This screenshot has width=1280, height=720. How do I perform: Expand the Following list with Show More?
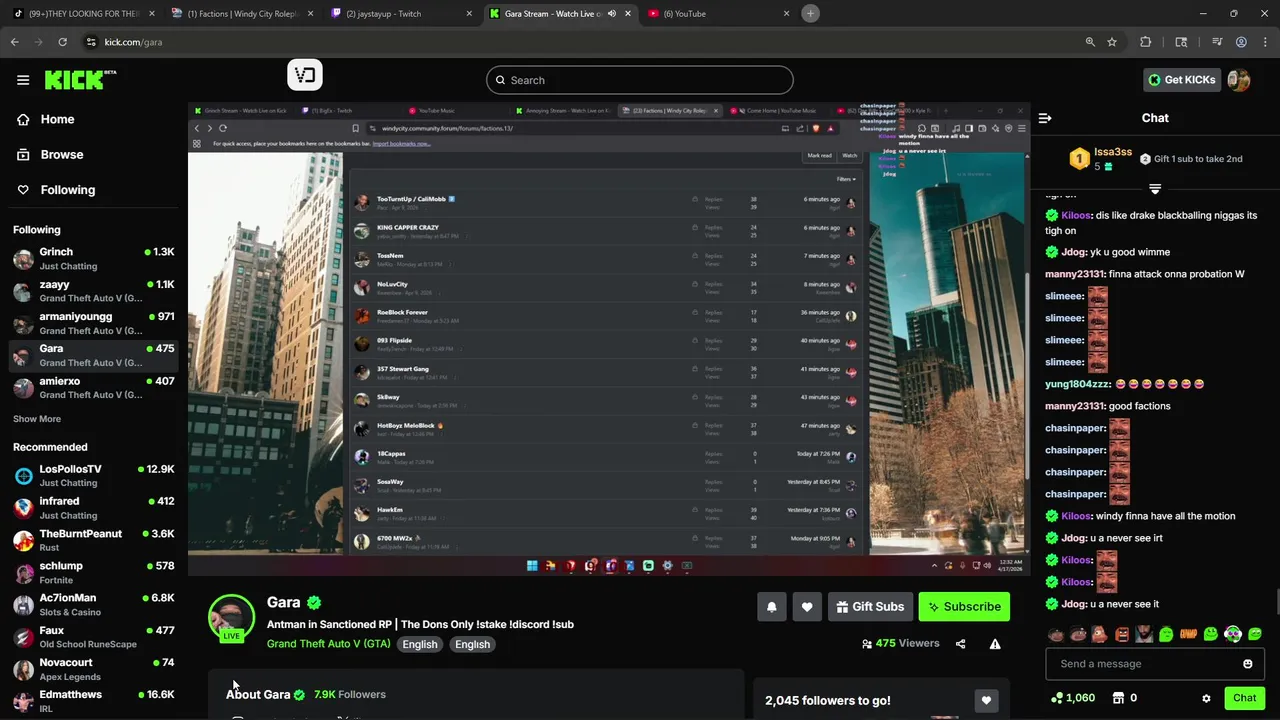[37, 419]
